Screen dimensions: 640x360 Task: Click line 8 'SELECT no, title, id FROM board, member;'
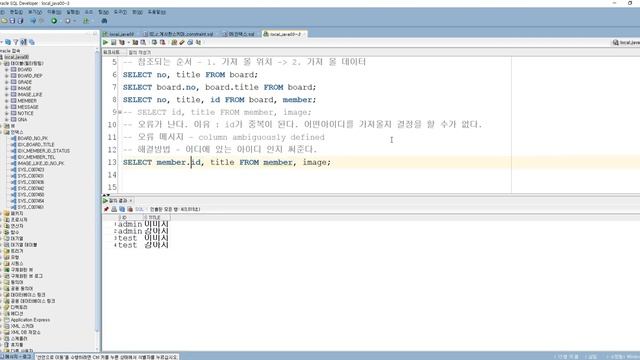220,100
